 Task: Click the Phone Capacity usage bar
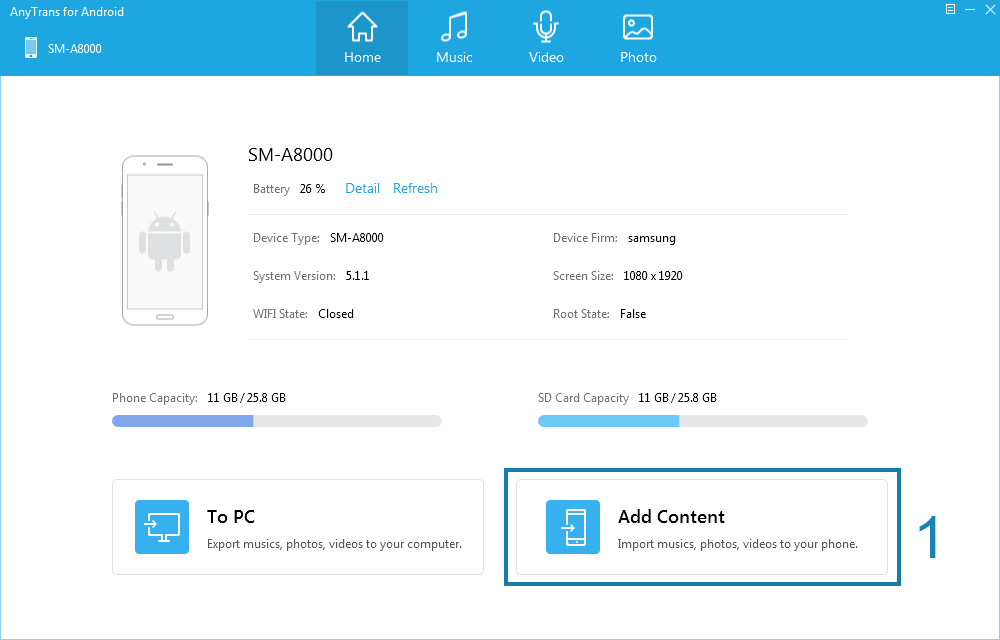click(x=277, y=421)
